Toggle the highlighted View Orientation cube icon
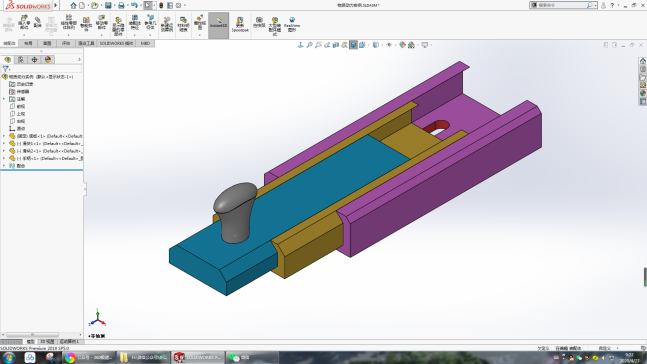The width and height of the screenshot is (647, 364). (x=353, y=45)
